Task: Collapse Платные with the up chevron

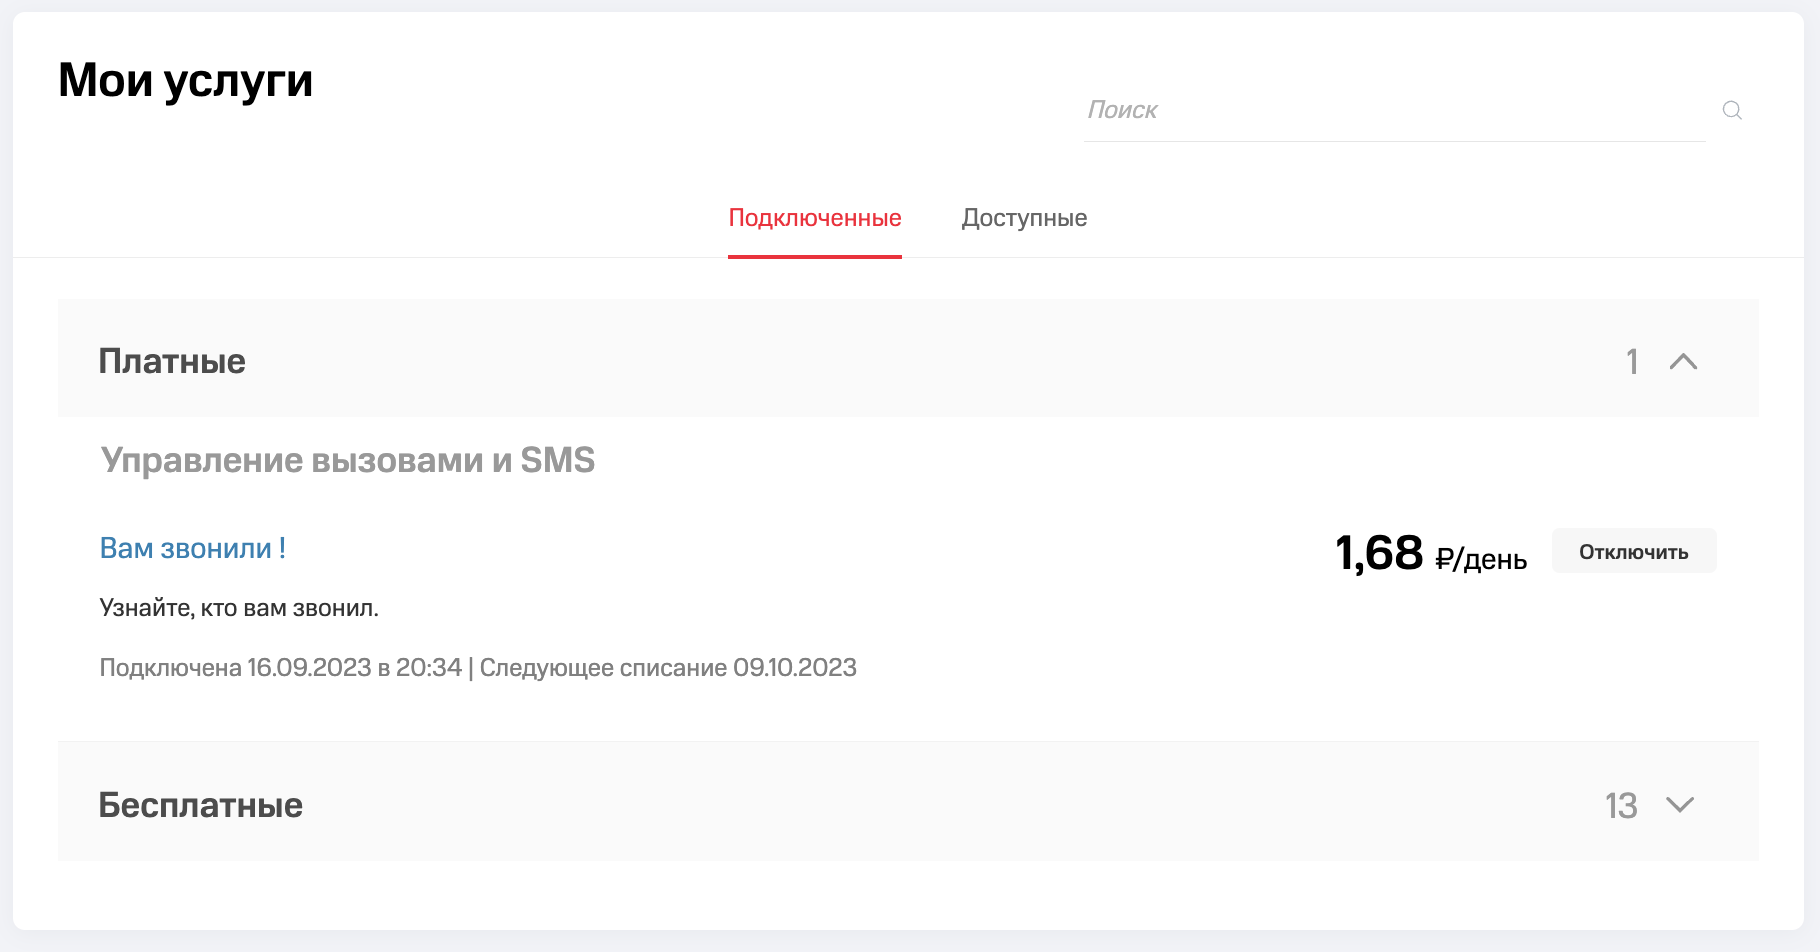Action: tap(1683, 362)
